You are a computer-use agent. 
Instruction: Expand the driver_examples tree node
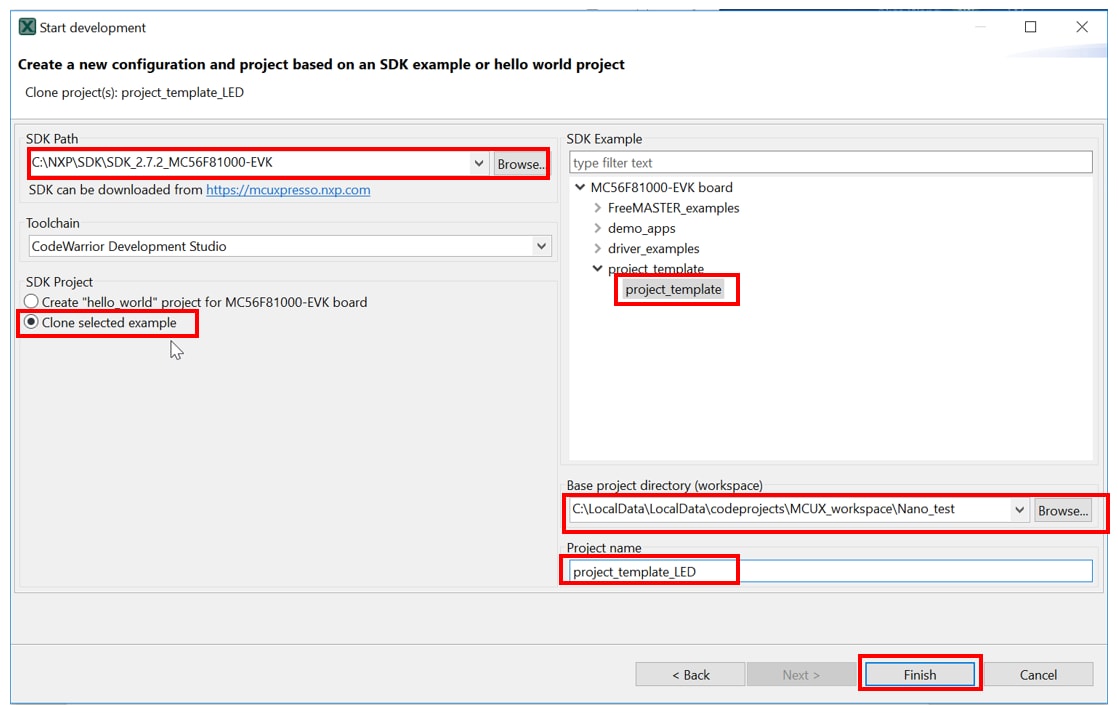pyautogui.click(x=598, y=249)
